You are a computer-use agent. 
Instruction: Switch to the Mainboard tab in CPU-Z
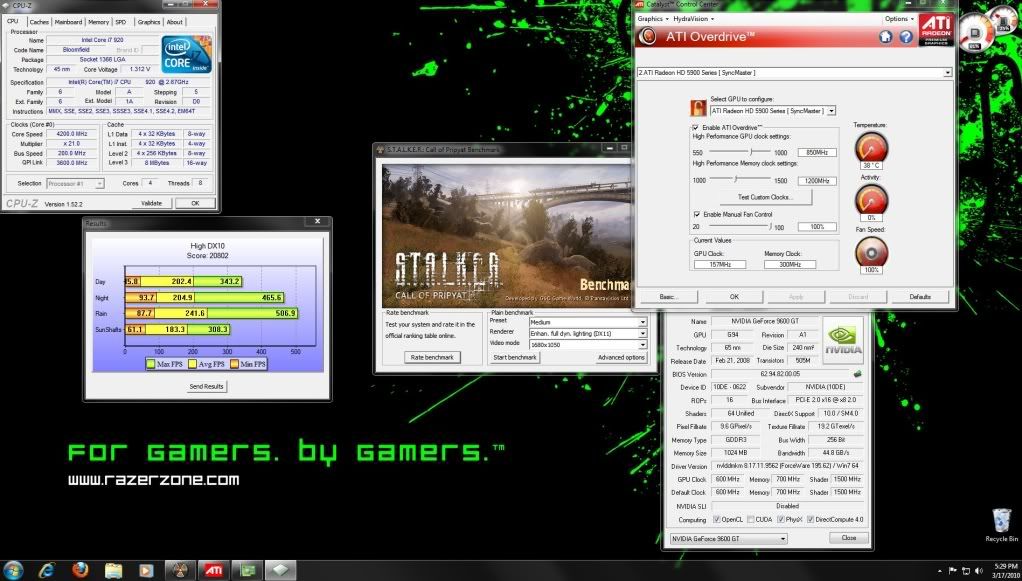(68, 22)
